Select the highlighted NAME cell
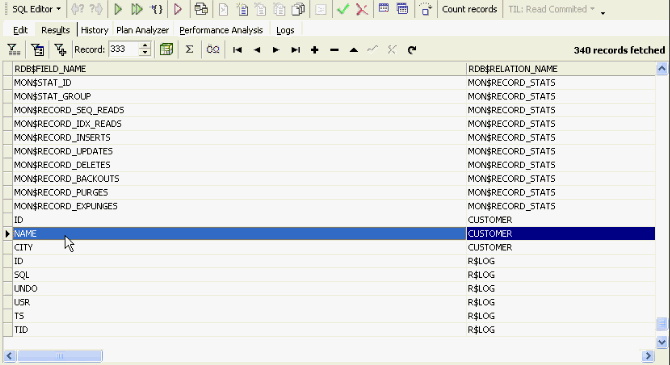The height and width of the screenshot is (365, 670). (x=239, y=233)
